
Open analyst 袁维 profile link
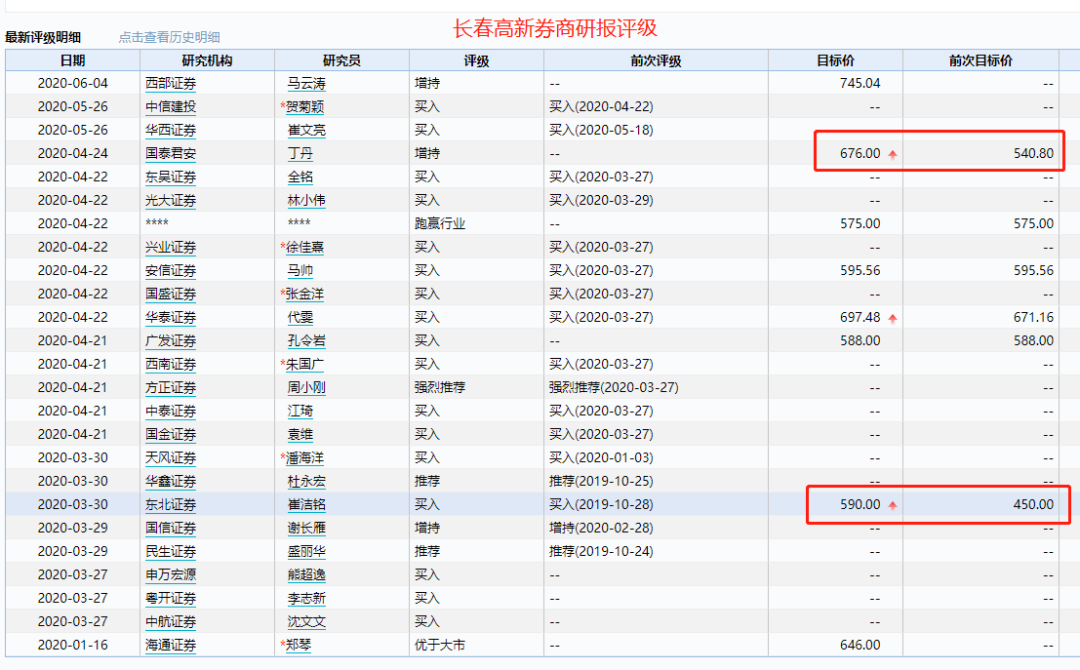[300, 435]
